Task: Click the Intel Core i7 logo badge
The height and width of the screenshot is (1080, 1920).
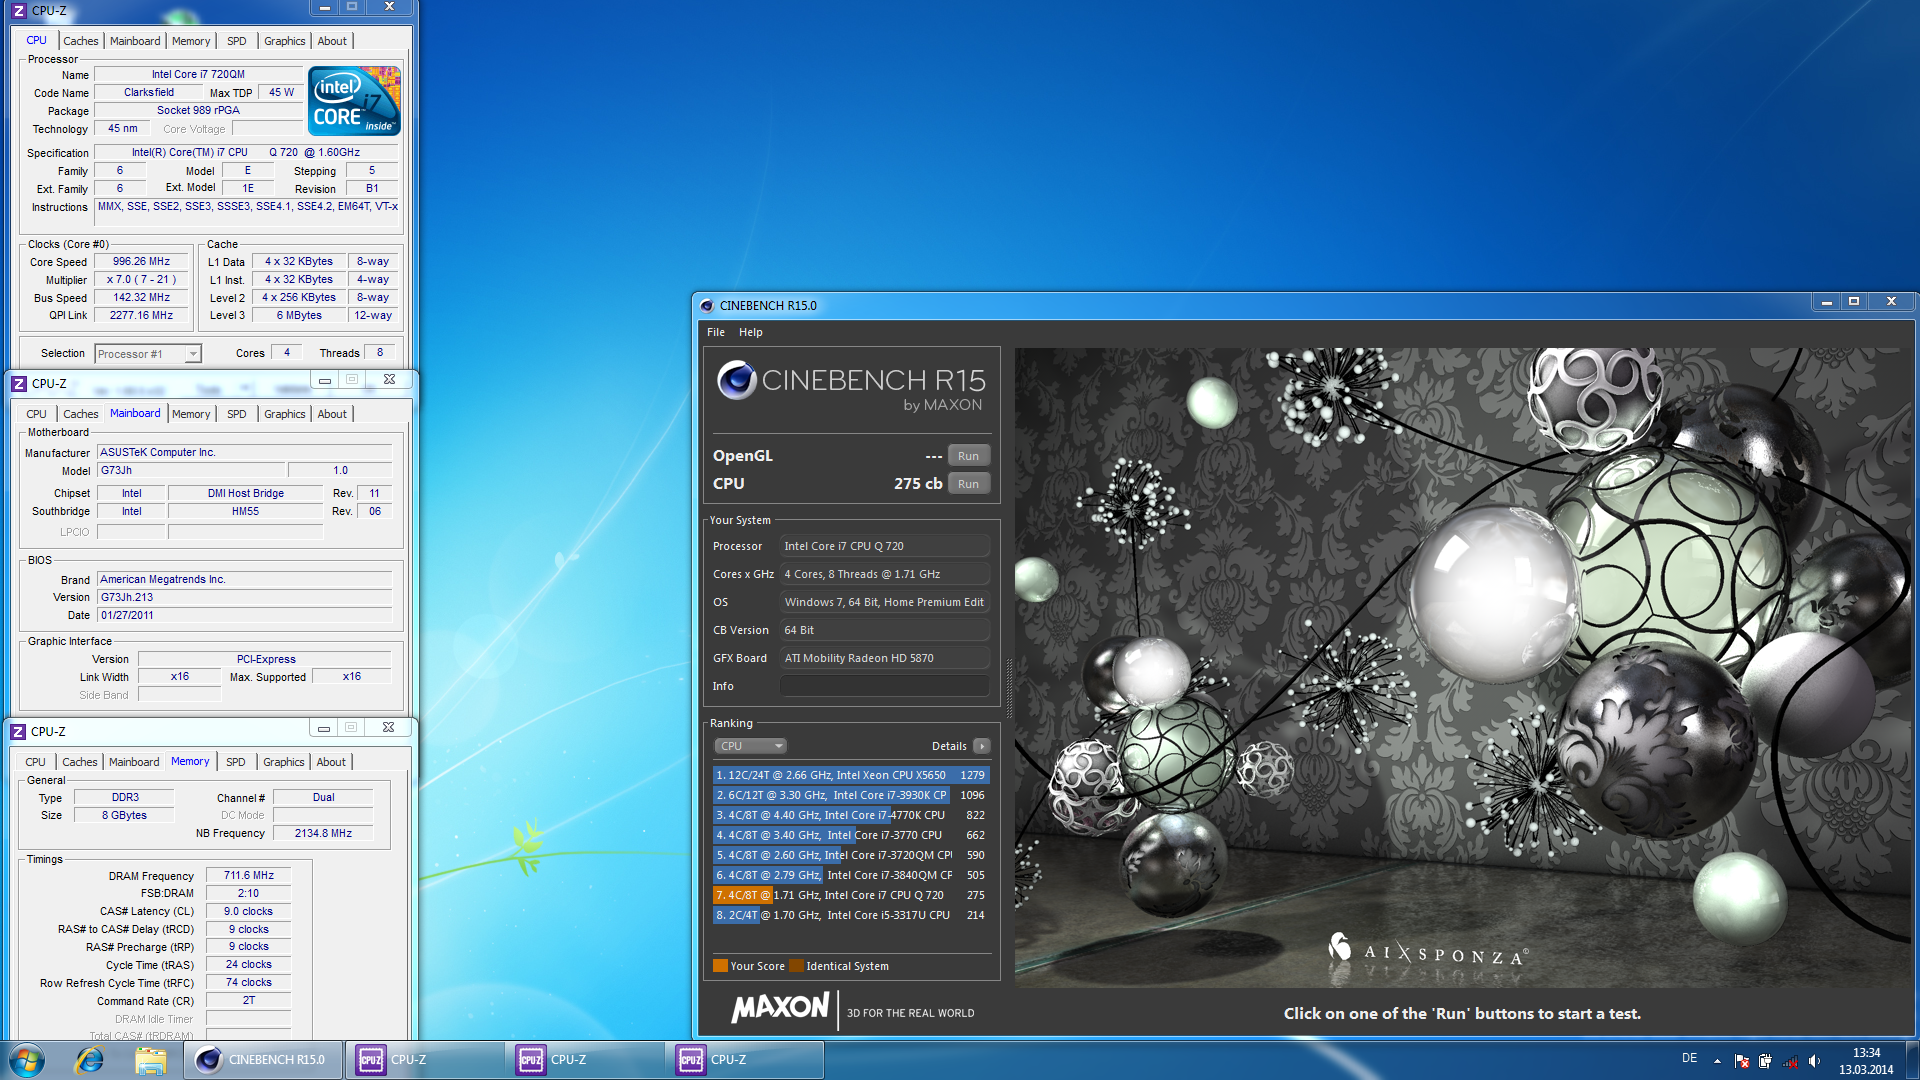Action: [354, 101]
